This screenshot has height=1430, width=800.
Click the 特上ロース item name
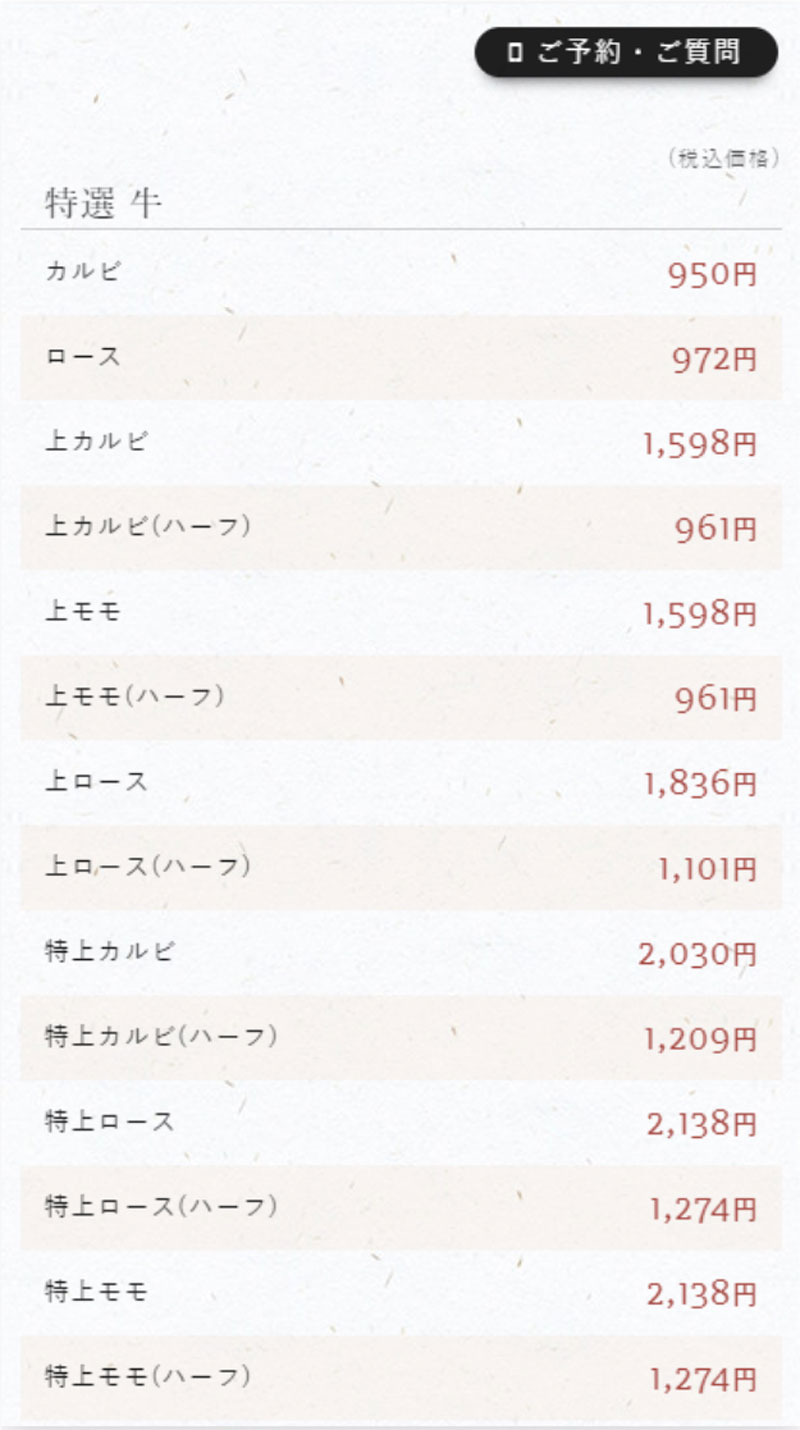110,1121
